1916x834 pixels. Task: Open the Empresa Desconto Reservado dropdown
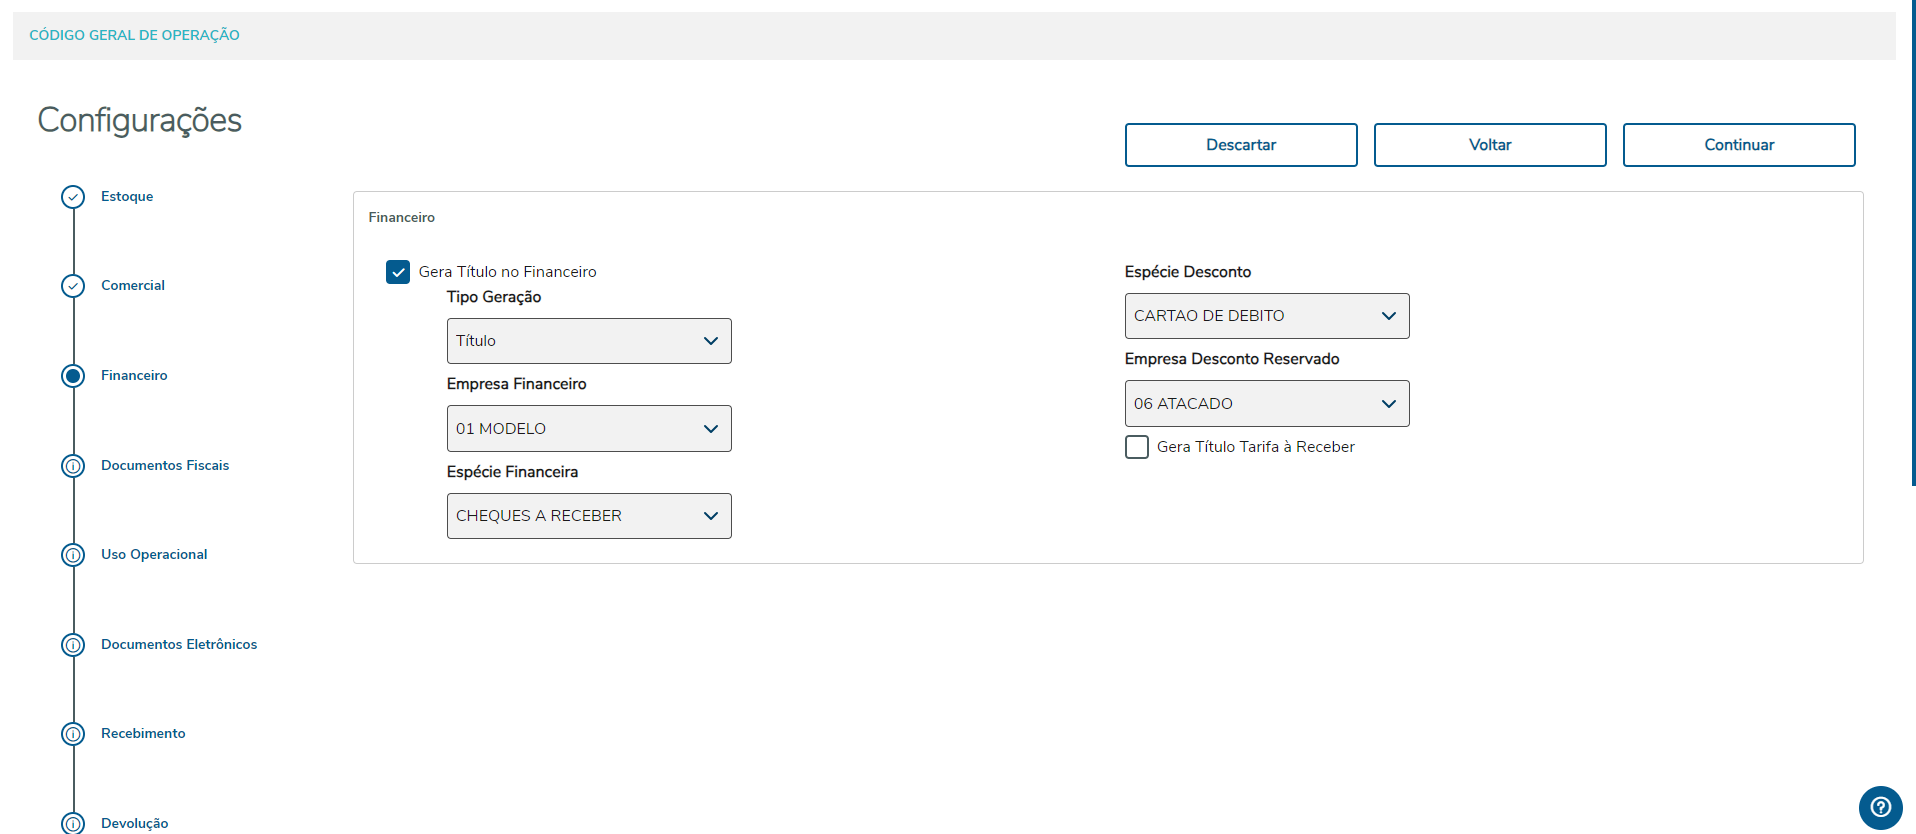click(x=1267, y=404)
